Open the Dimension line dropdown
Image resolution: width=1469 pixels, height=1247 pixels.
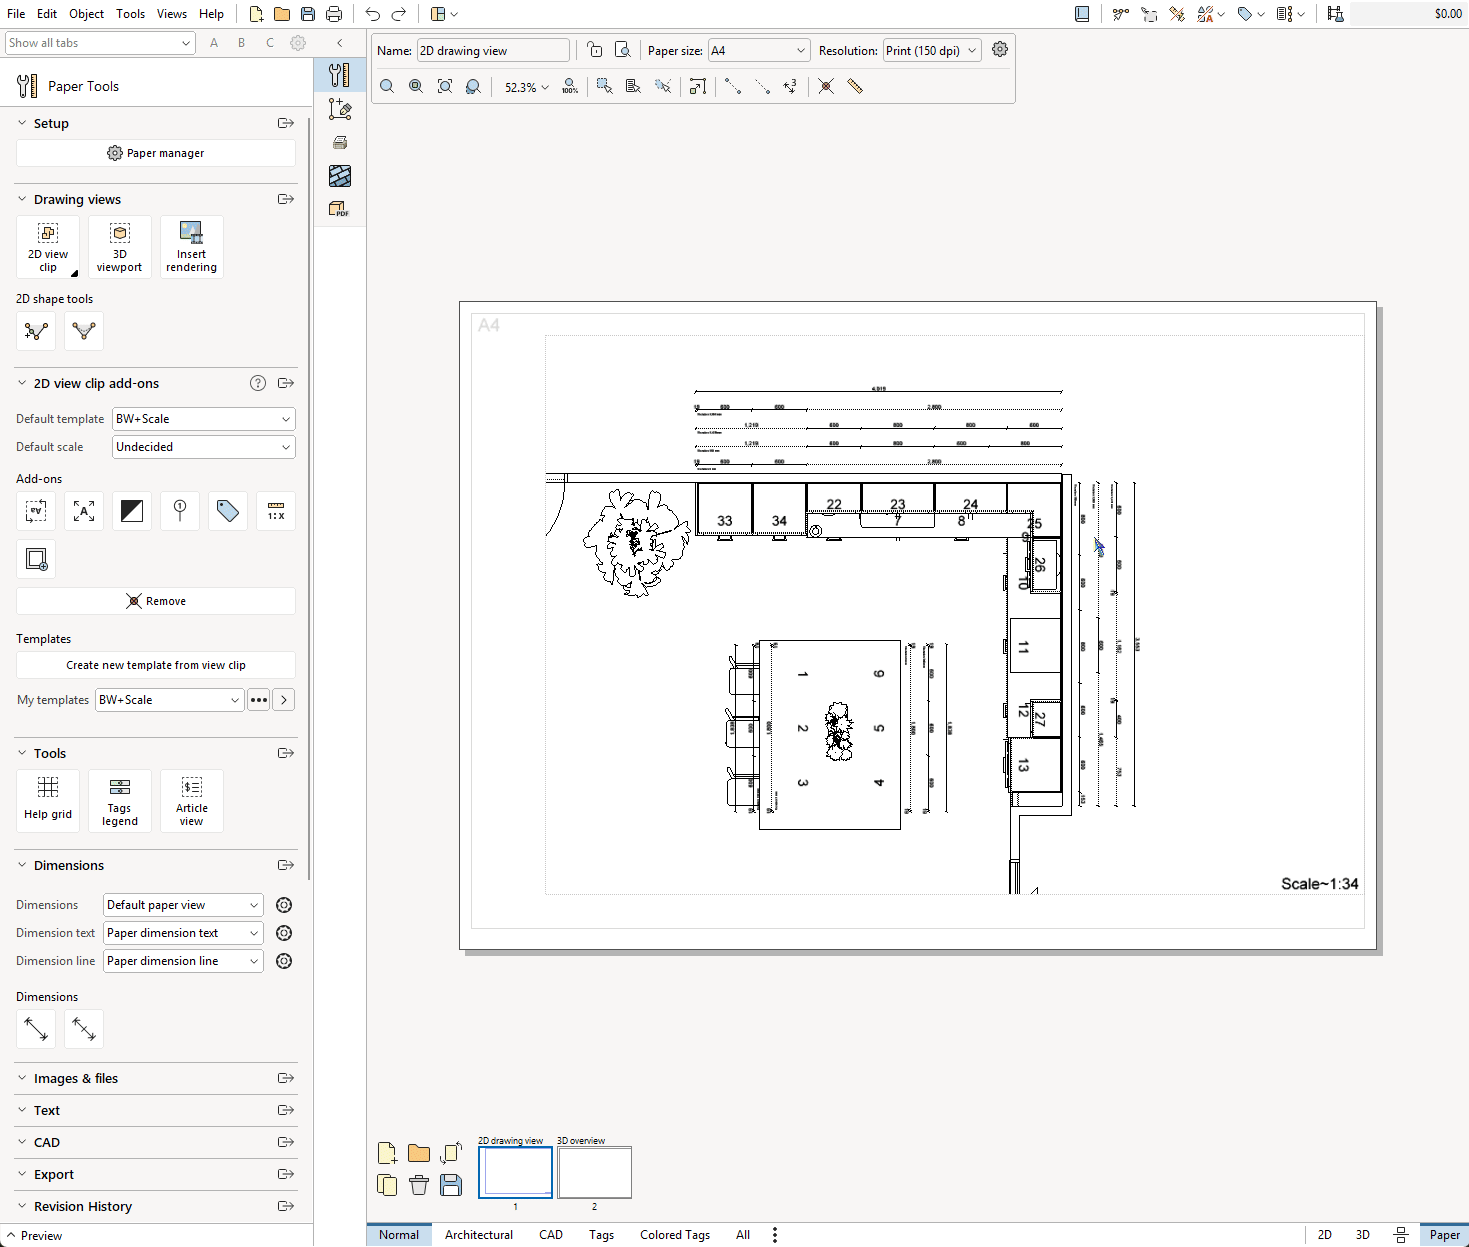(184, 961)
